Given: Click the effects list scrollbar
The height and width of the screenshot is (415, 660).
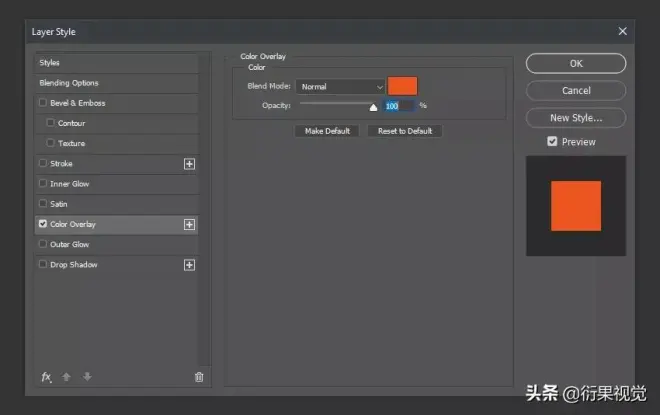Looking at the screenshot, I should tap(205, 209).
